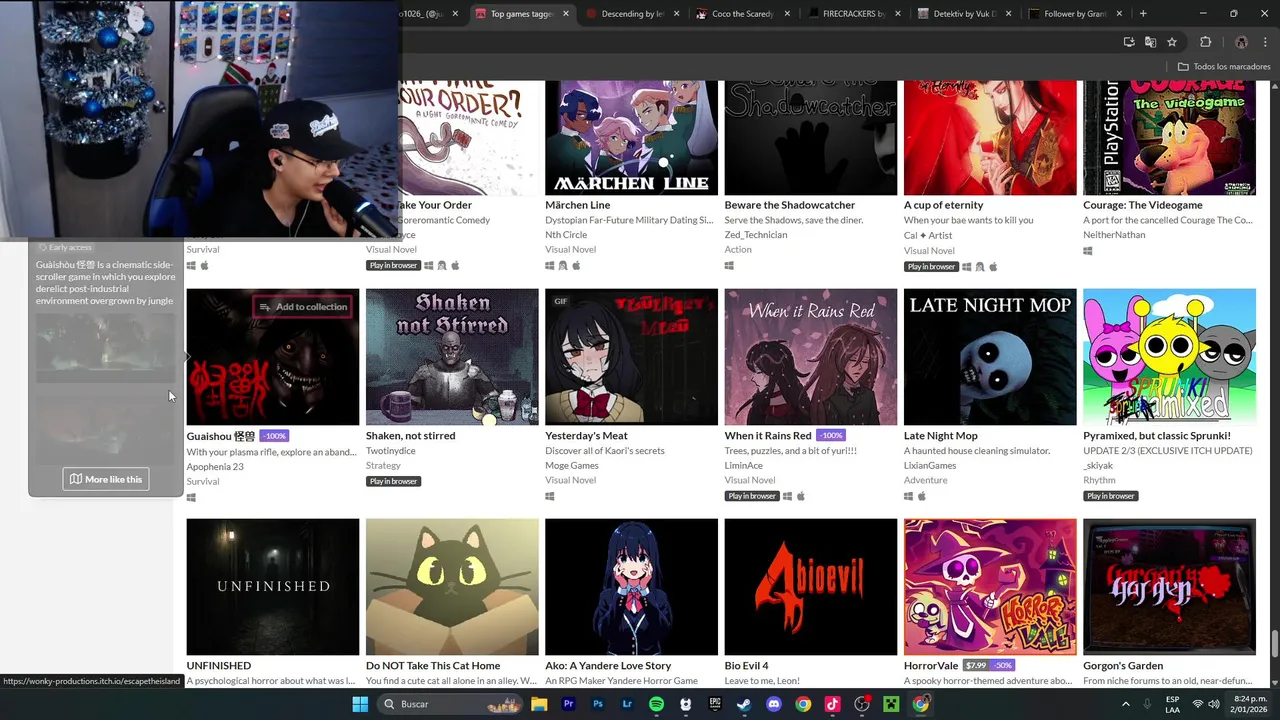Click the Linux icon under A cup of eternity
Image resolution: width=1280 pixels, height=720 pixels.
tap(980, 267)
